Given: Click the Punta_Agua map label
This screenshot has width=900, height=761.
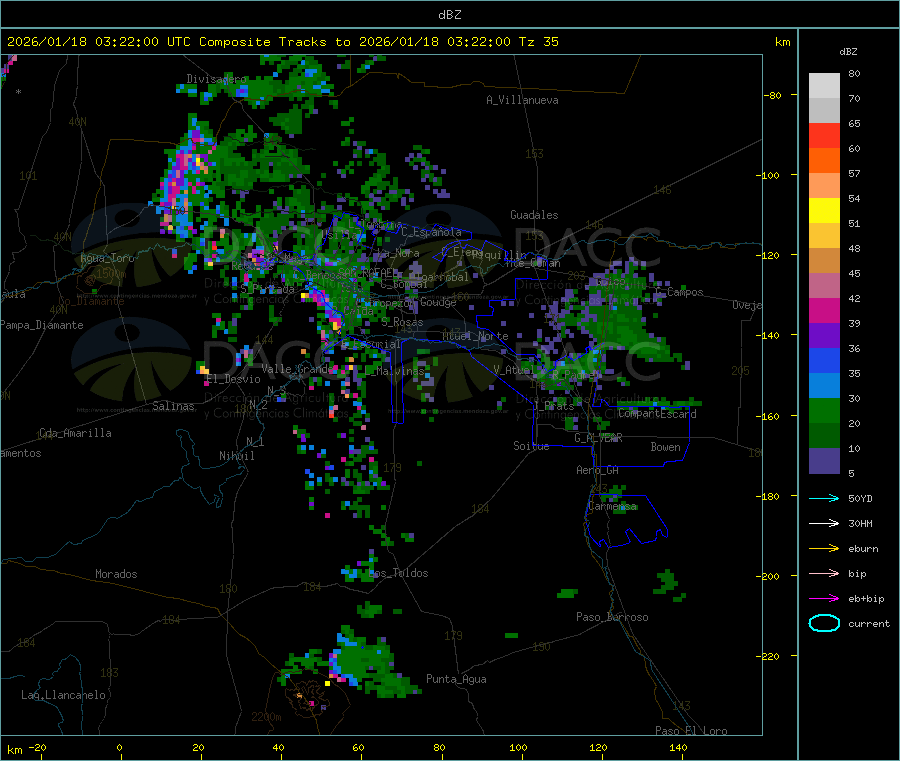Looking at the screenshot, I should coord(456,679).
